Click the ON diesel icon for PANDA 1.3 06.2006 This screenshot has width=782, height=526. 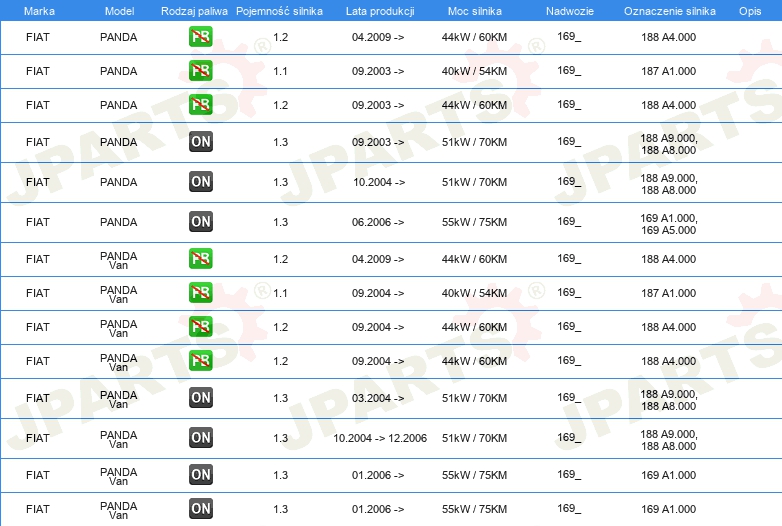[200, 221]
